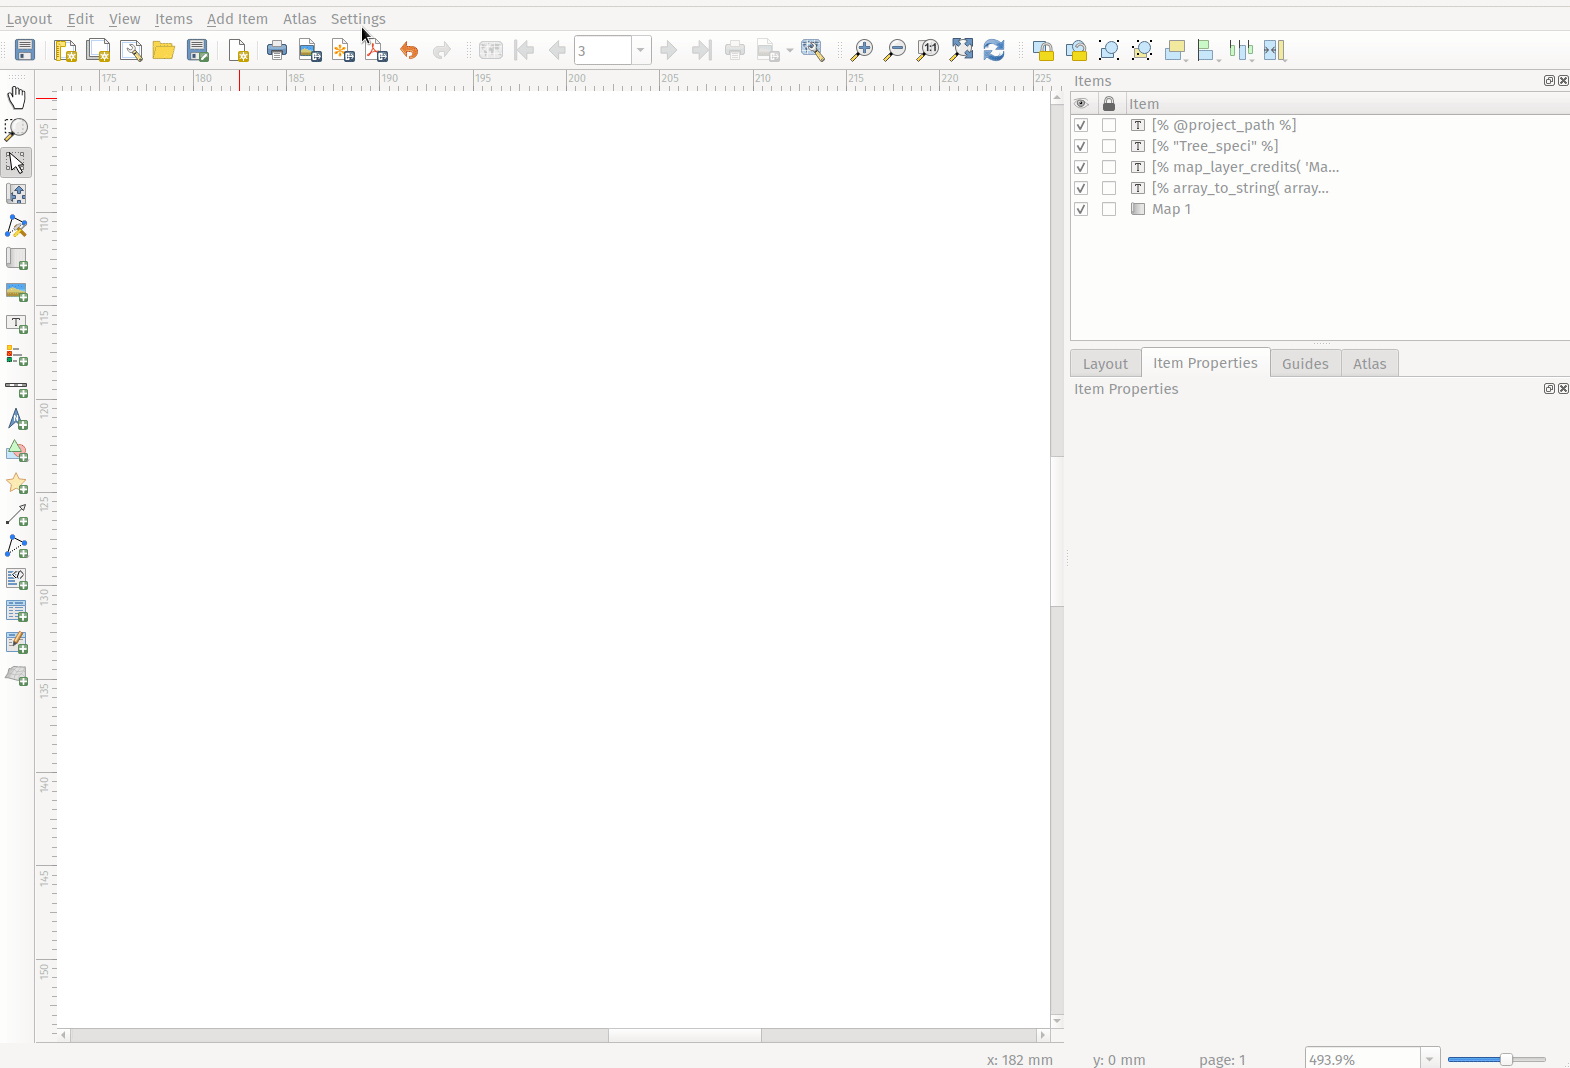Click the Add Label tool
The image size is (1570, 1068).
17,324
